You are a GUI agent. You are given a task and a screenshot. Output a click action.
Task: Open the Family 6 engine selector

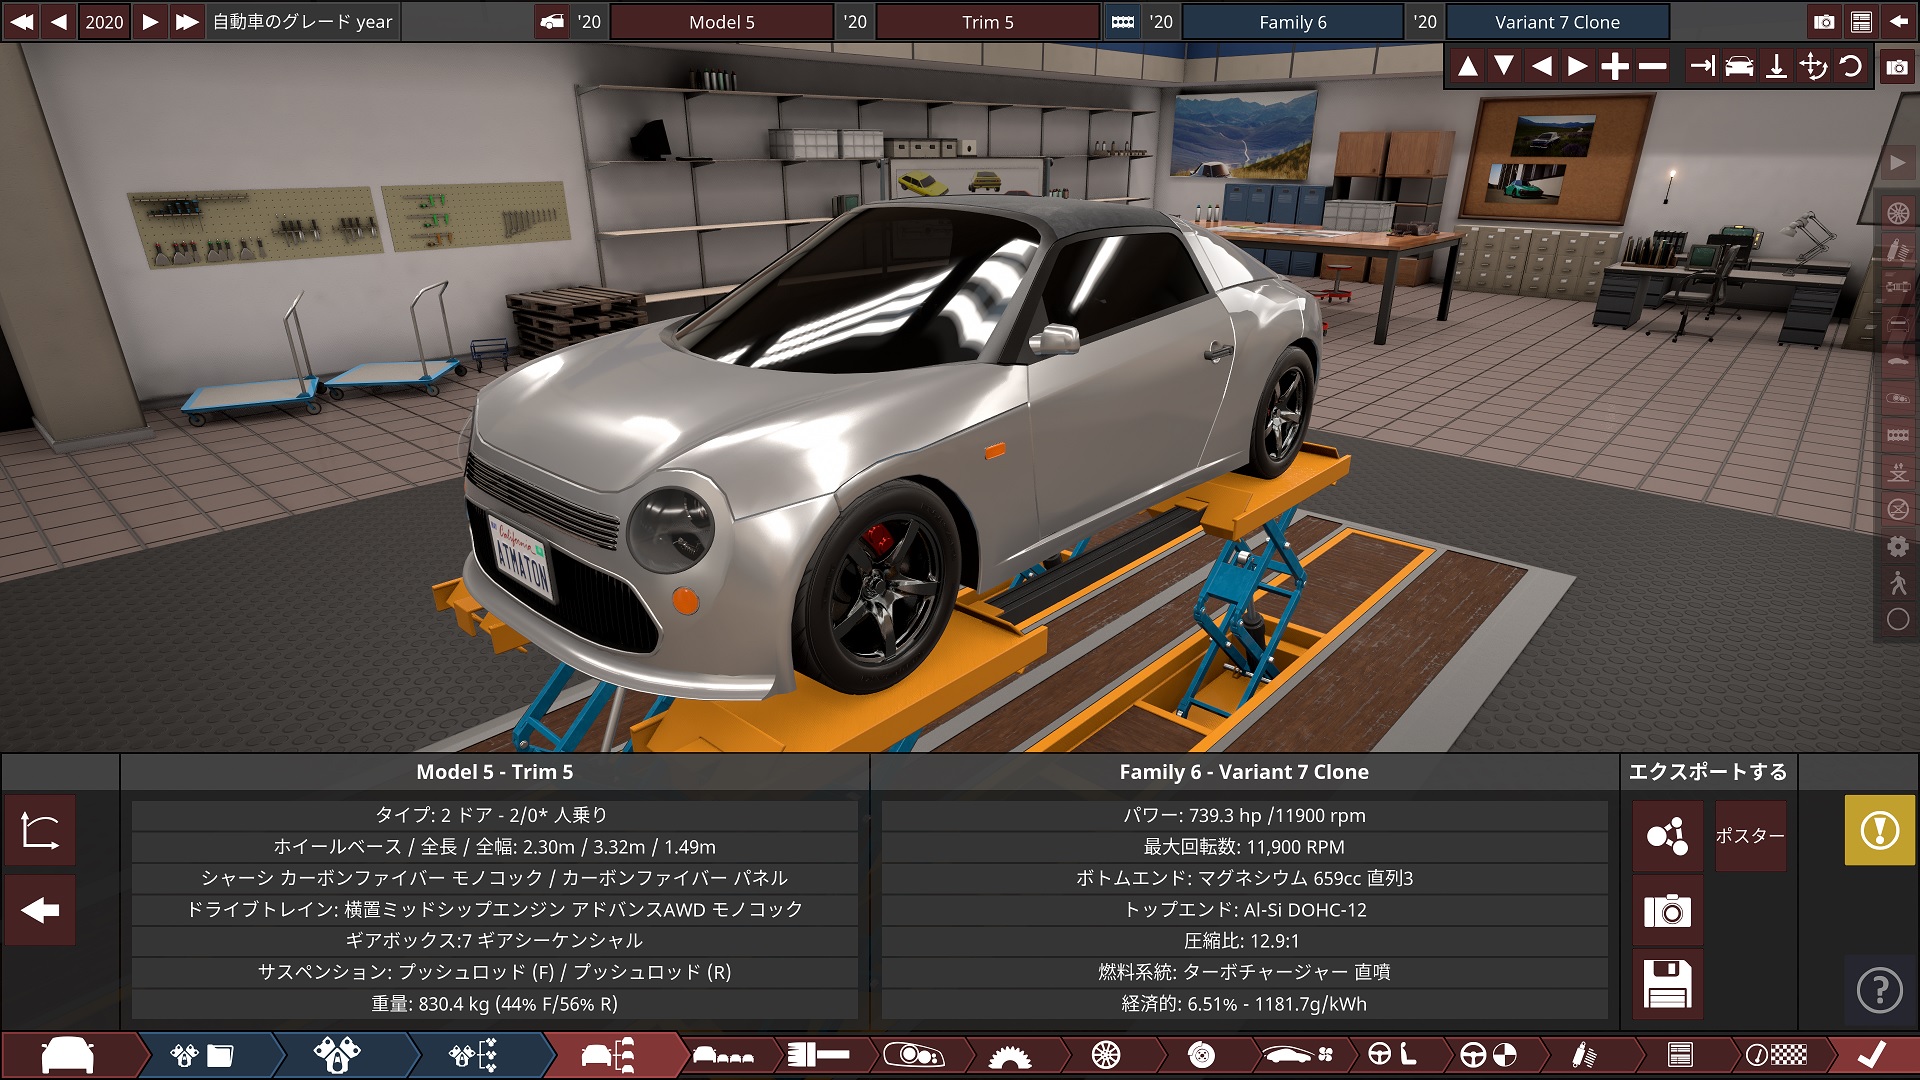[1292, 22]
